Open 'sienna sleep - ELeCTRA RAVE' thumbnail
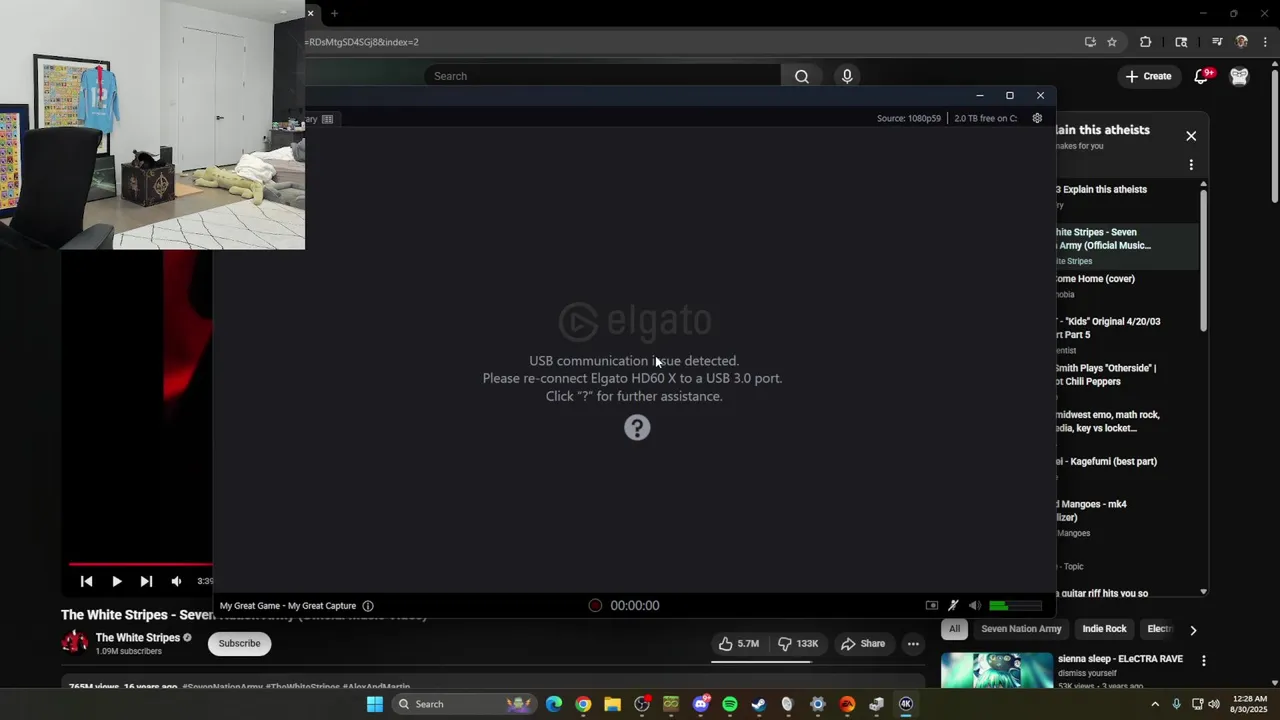 pos(997,671)
